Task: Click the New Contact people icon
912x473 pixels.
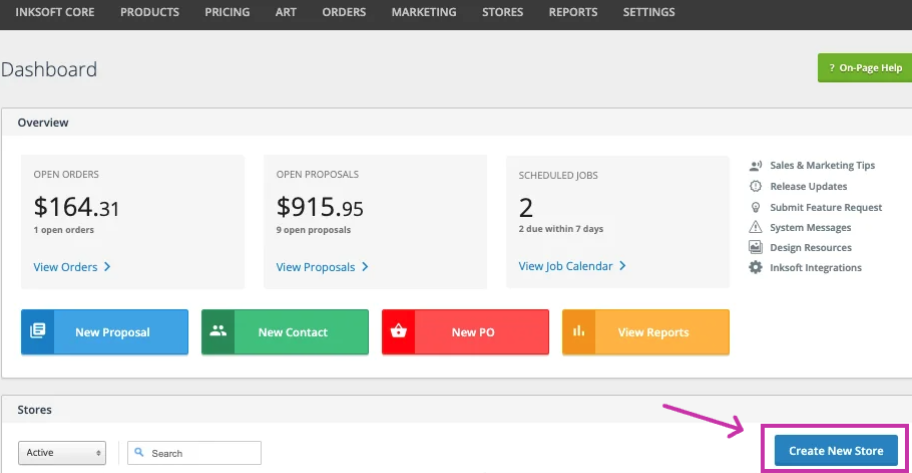Action: (218, 332)
